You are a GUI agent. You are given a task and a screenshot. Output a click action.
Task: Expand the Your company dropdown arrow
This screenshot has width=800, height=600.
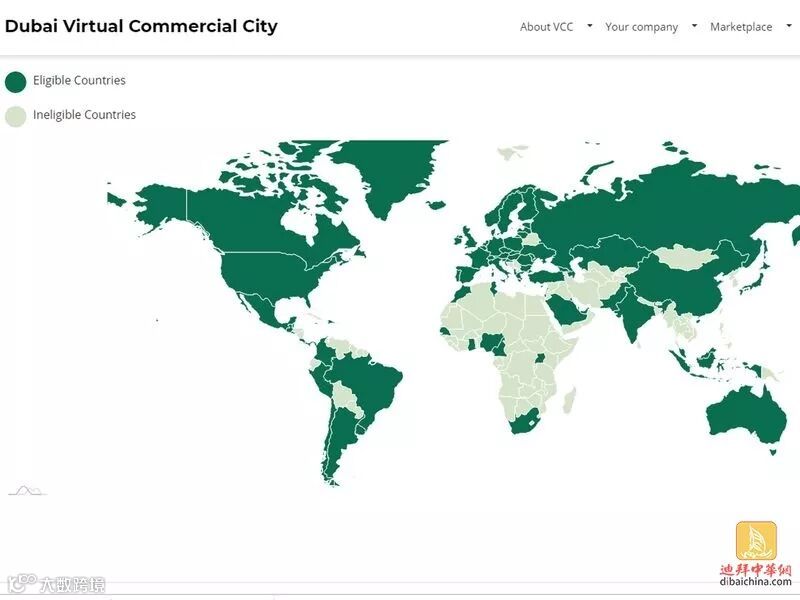tap(694, 25)
